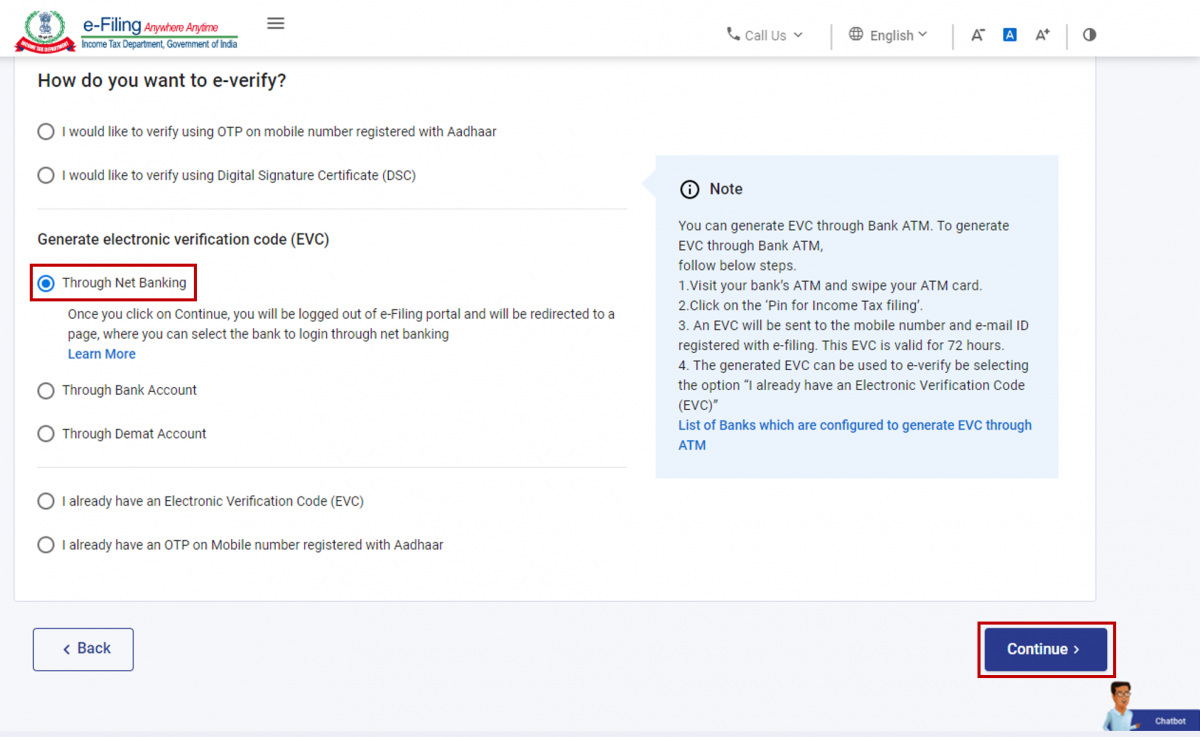Select Digital Signature Certificate verification option
This screenshot has height=737, width=1200.
click(x=45, y=175)
